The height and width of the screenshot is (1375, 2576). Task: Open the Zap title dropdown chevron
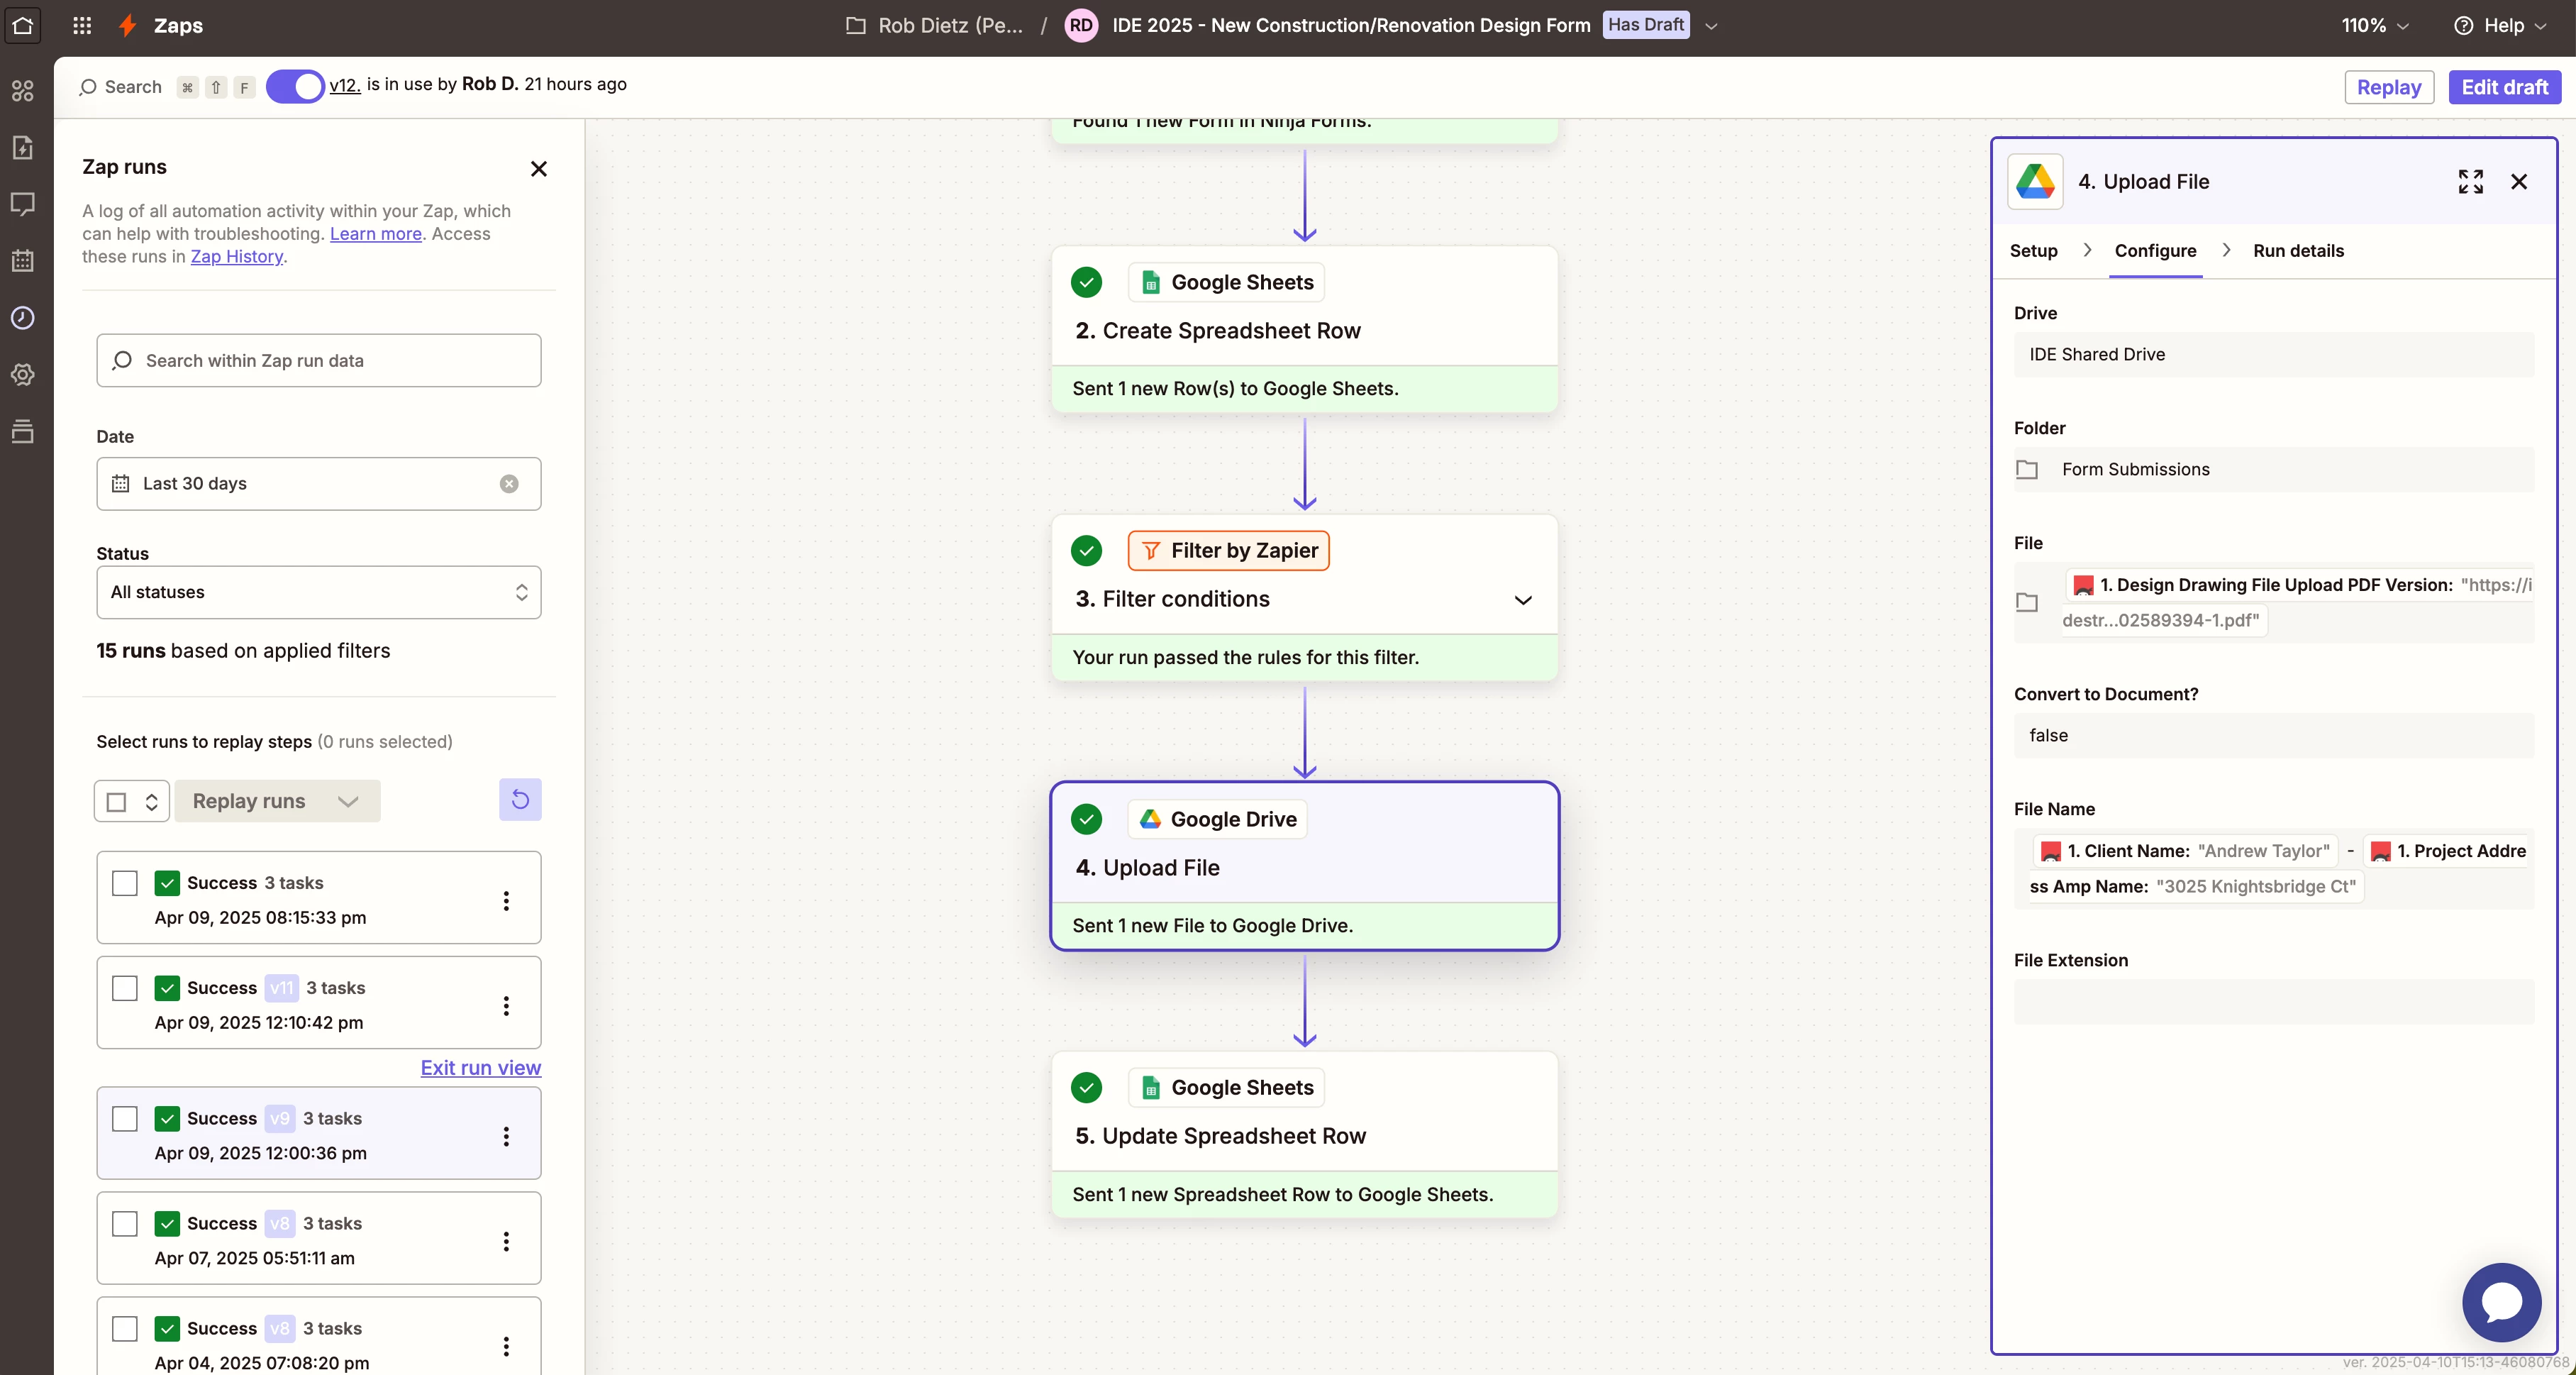pos(1711,26)
